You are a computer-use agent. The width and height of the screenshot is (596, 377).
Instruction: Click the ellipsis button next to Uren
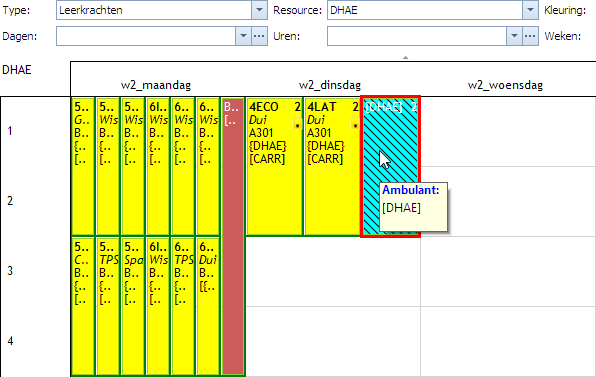pos(530,36)
